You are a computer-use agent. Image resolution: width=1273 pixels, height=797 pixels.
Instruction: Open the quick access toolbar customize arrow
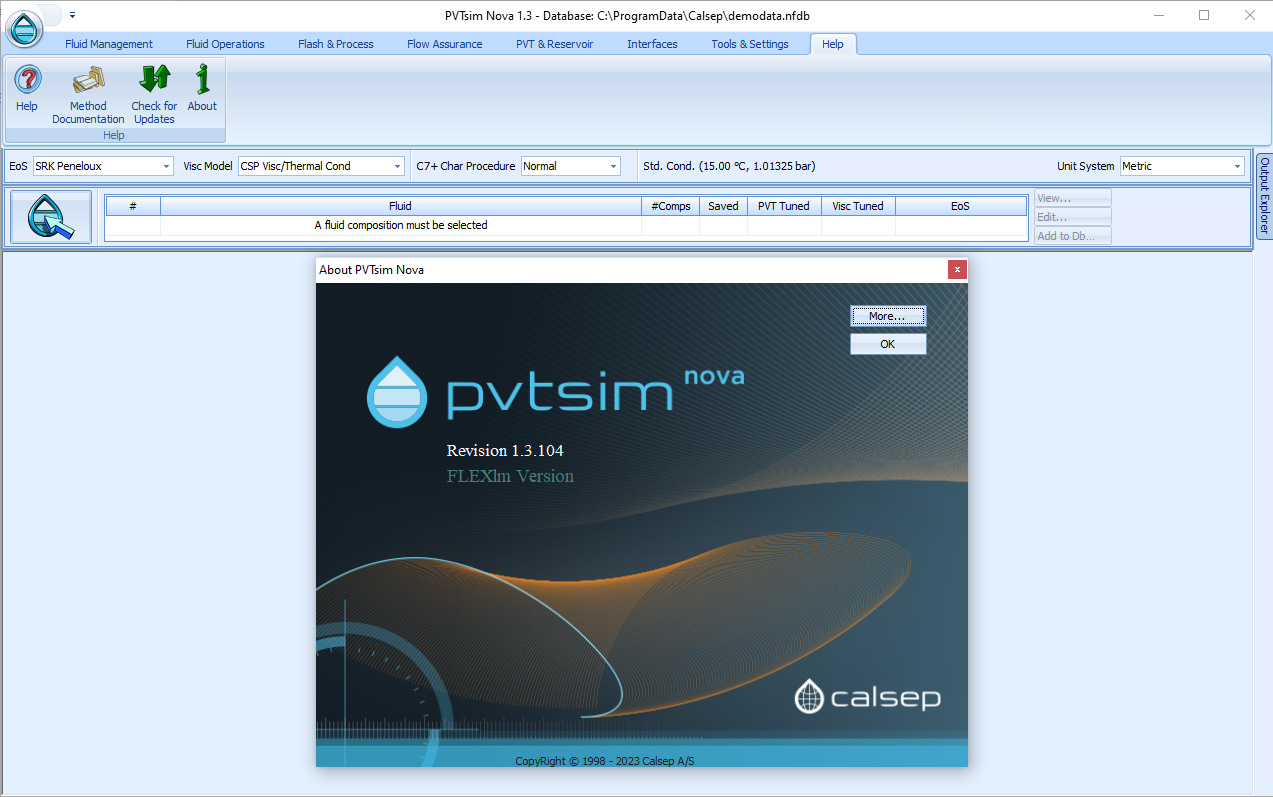coord(72,15)
